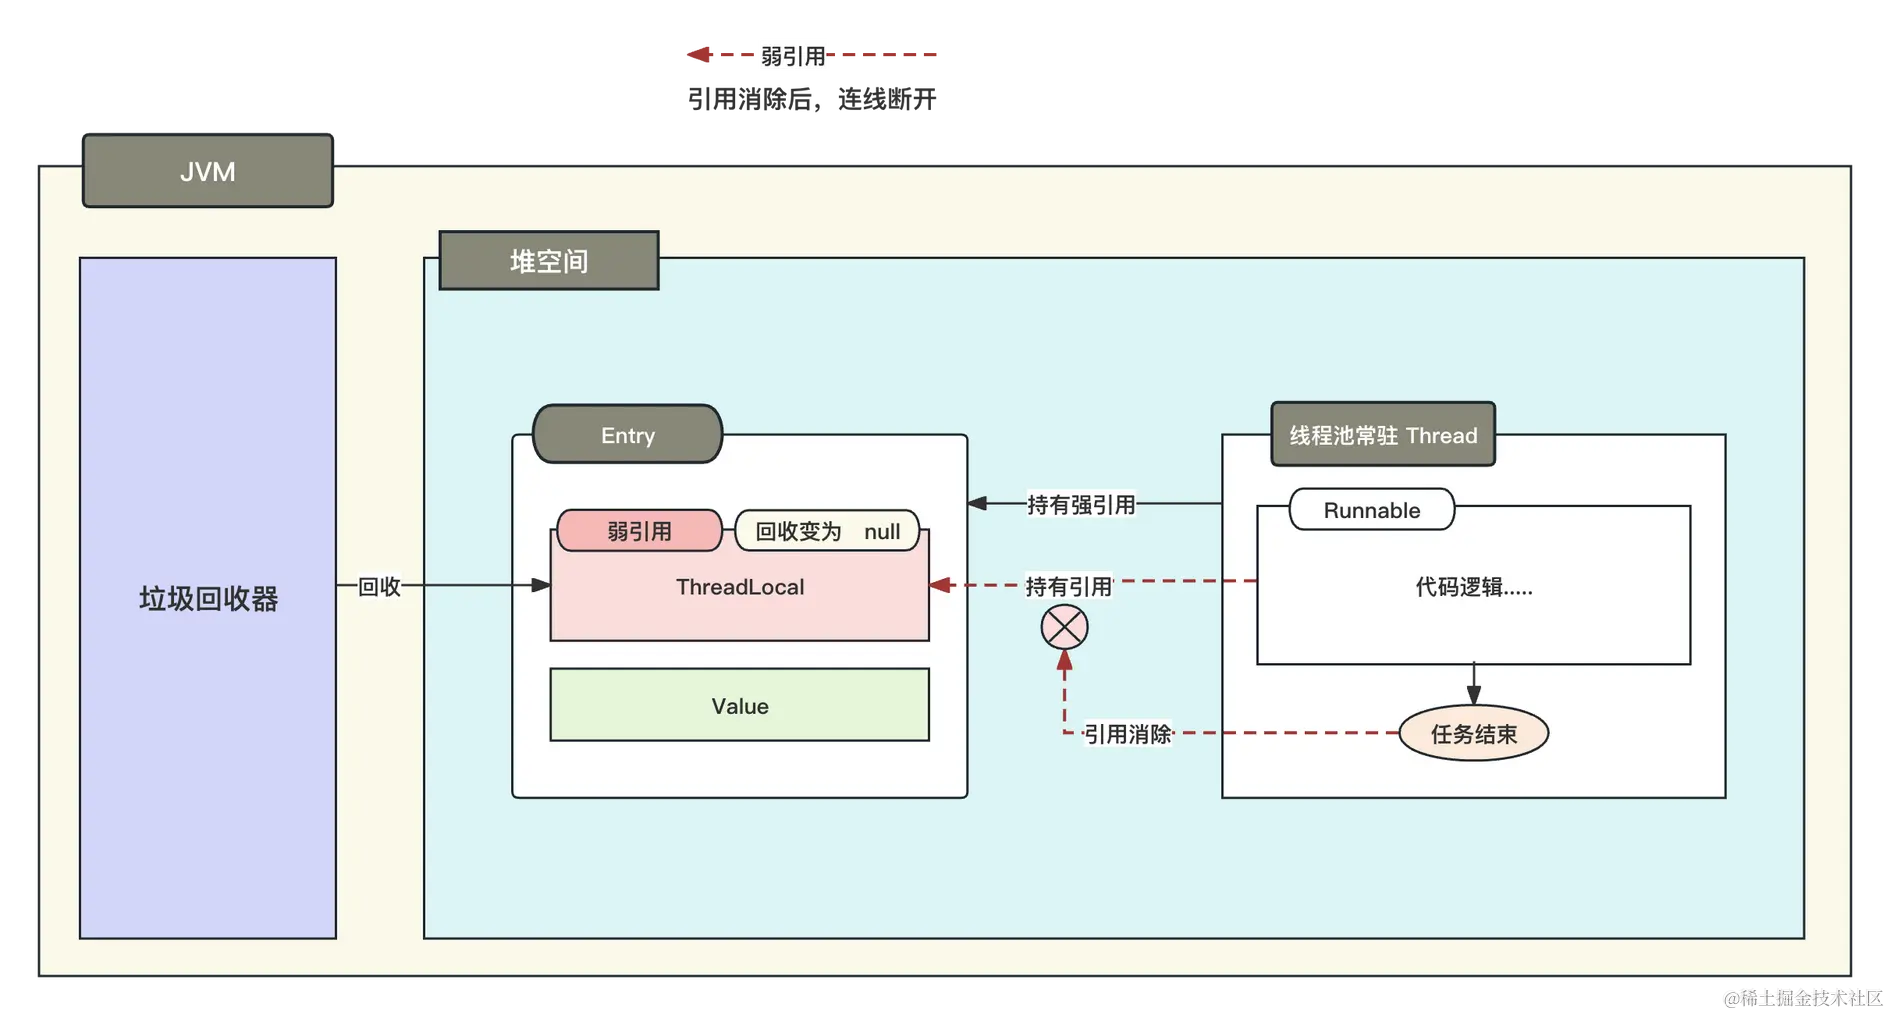Image resolution: width=1890 pixels, height=1015 pixels.
Task: Click the 回收变为 null badge
Action: pos(826,531)
